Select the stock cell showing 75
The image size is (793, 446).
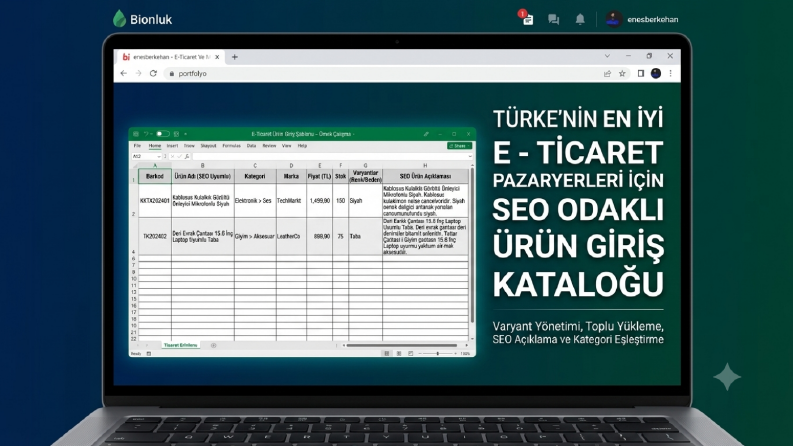[340, 236]
